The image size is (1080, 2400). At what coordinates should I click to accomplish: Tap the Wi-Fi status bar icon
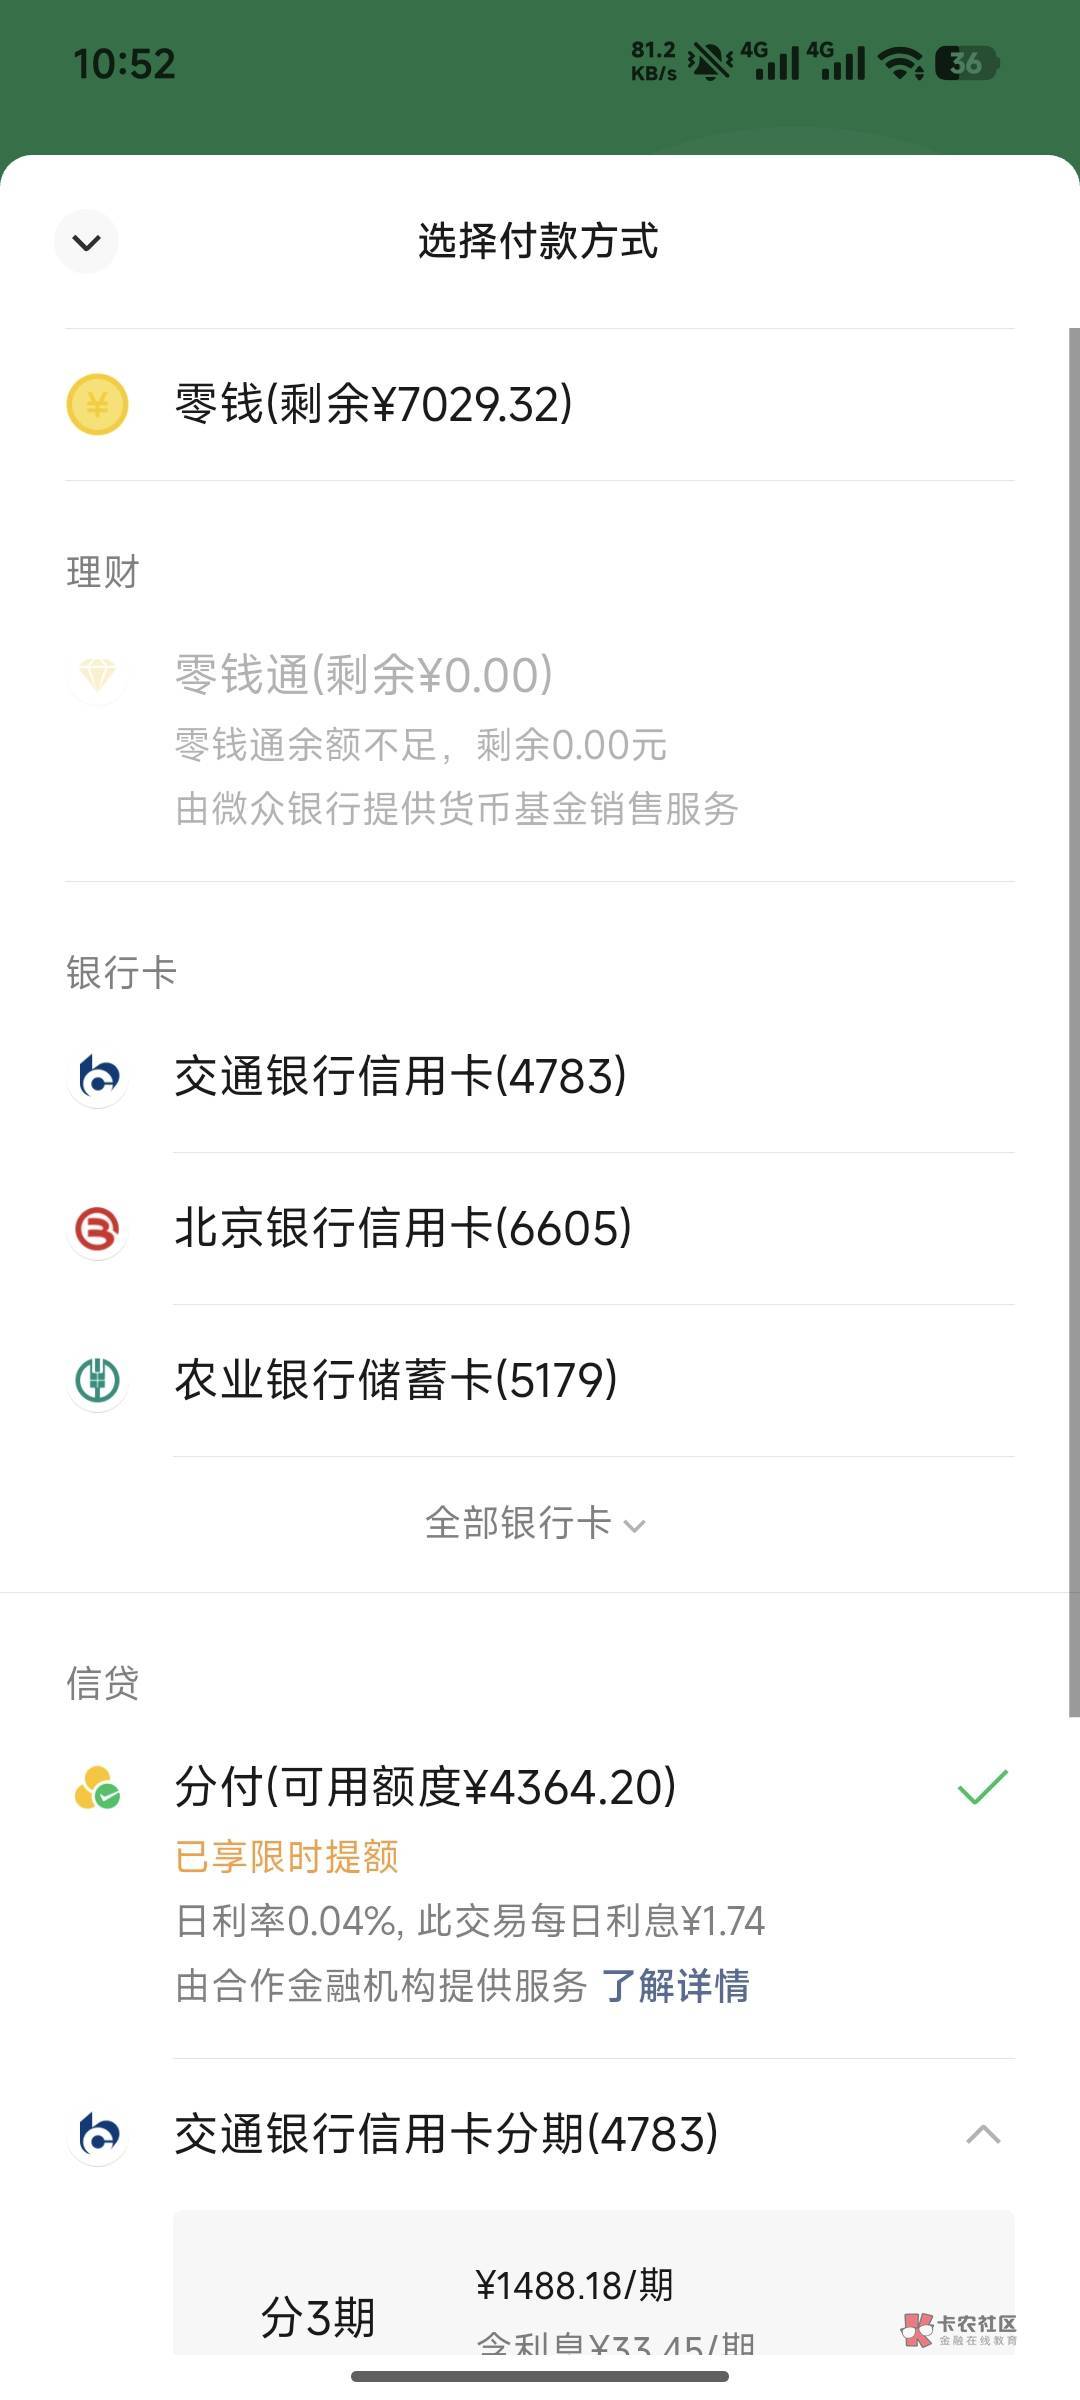click(900, 63)
